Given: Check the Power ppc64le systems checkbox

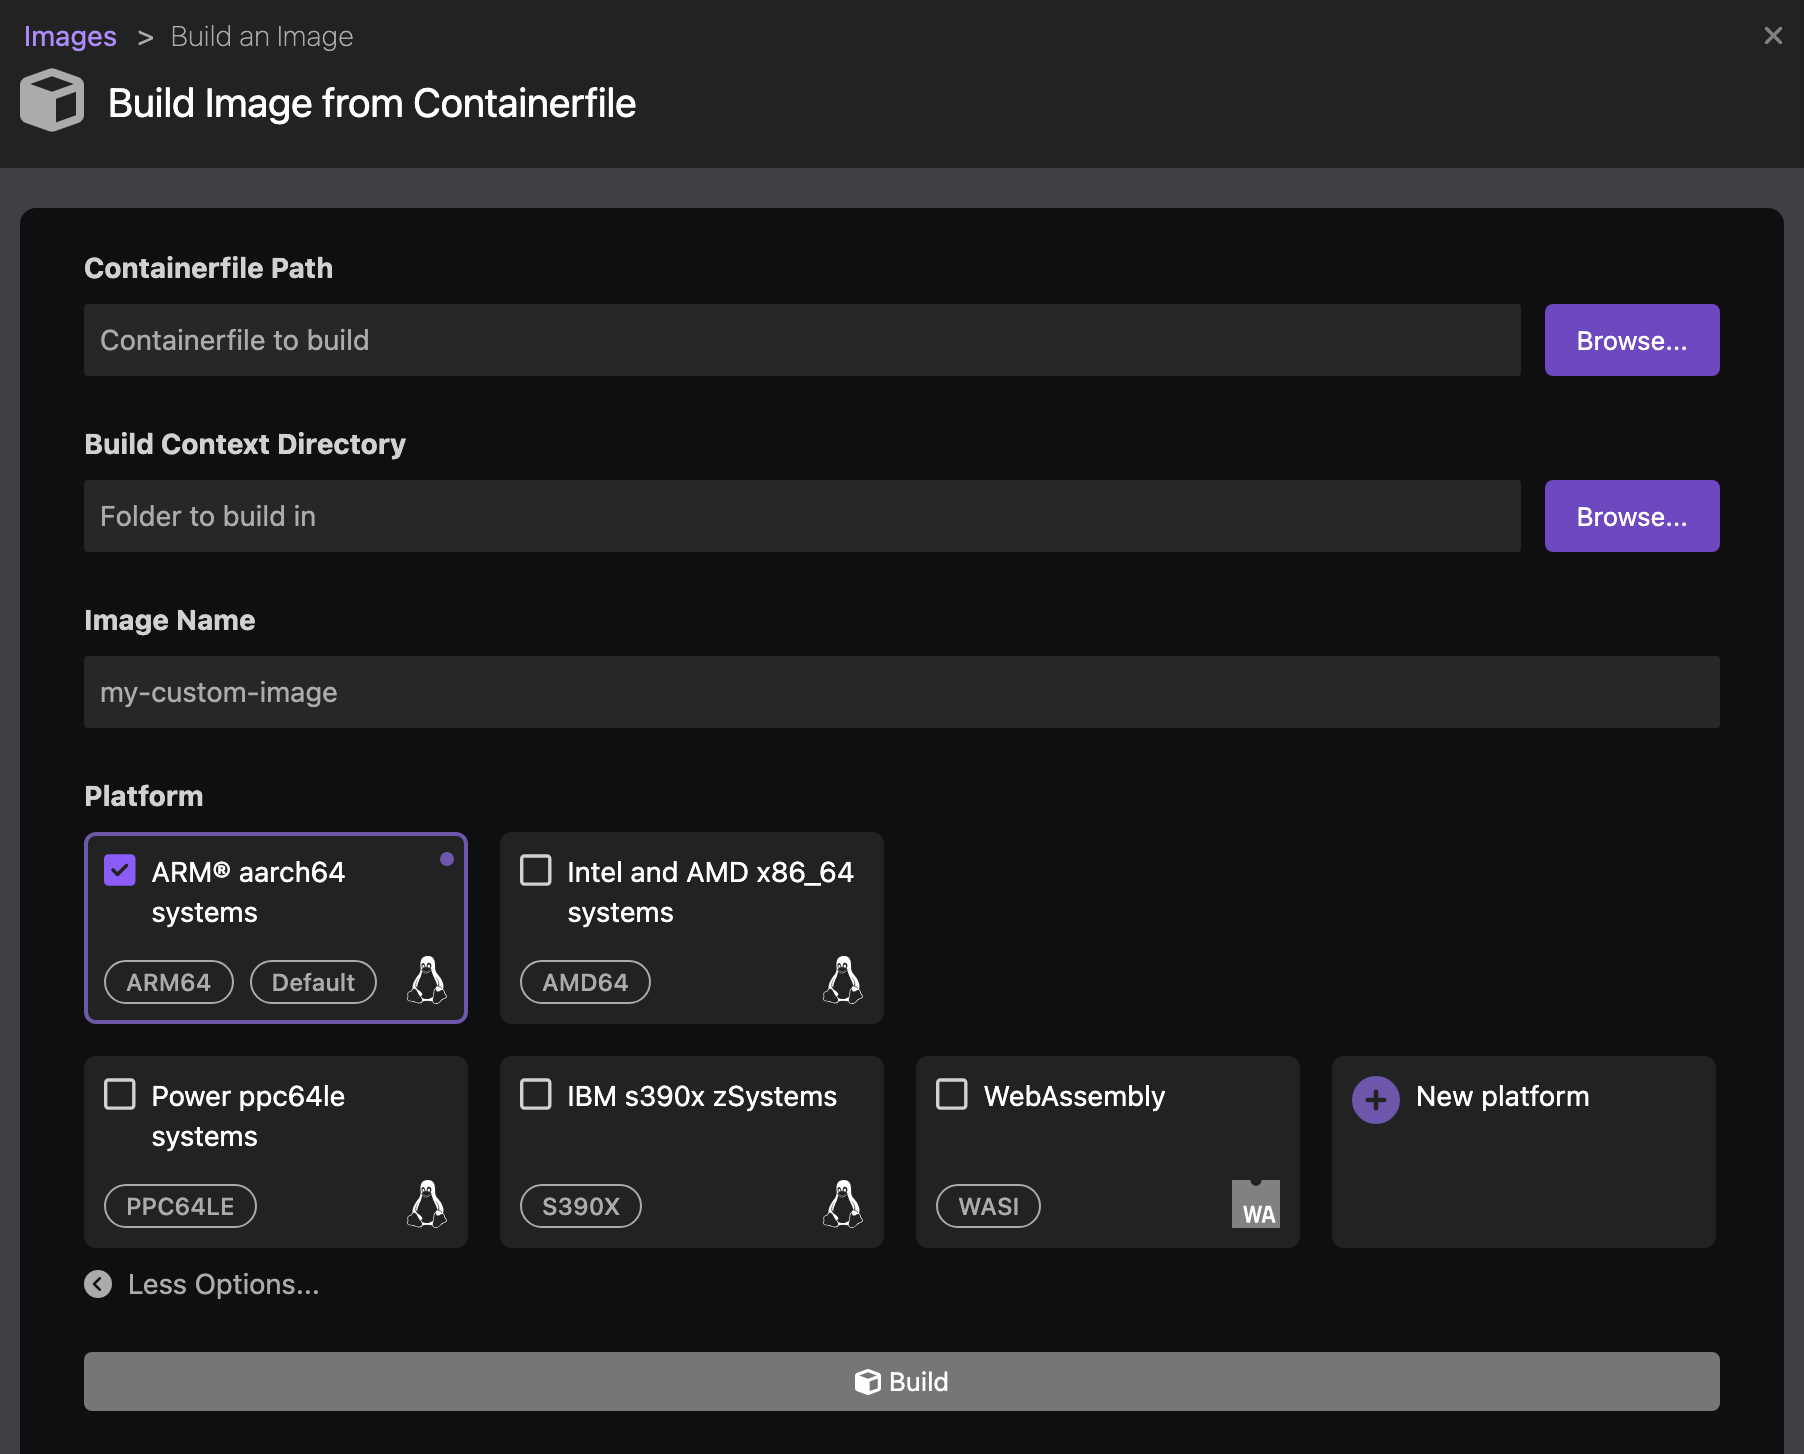Looking at the screenshot, I should pyautogui.click(x=120, y=1095).
